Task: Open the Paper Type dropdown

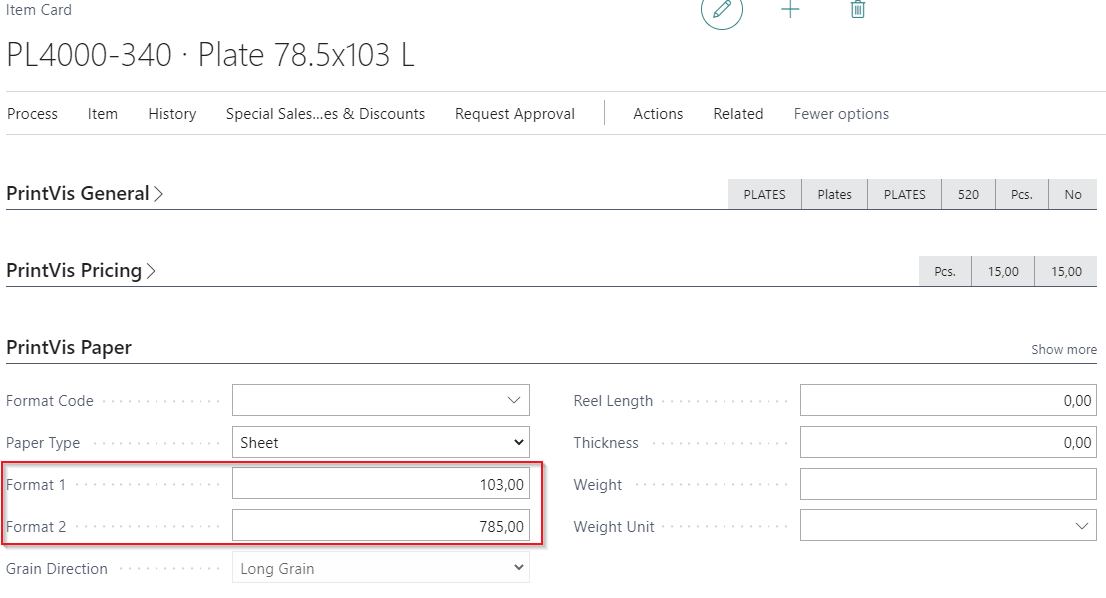Action: point(380,443)
